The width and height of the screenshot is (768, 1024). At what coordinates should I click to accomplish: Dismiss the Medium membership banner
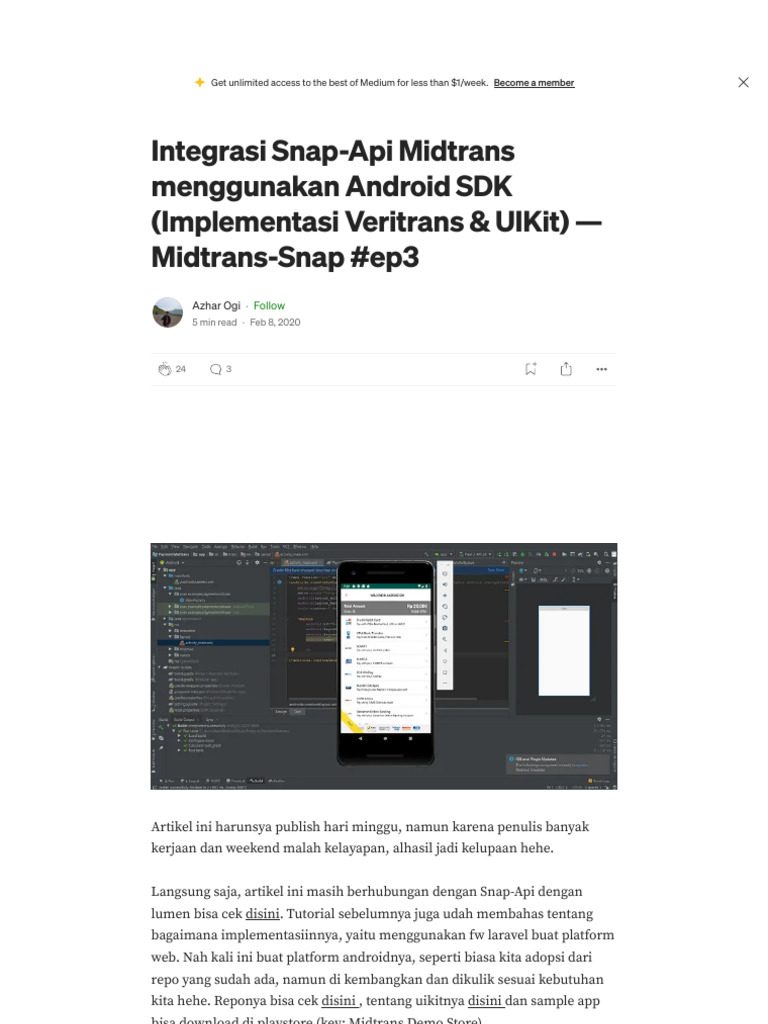(x=743, y=82)
